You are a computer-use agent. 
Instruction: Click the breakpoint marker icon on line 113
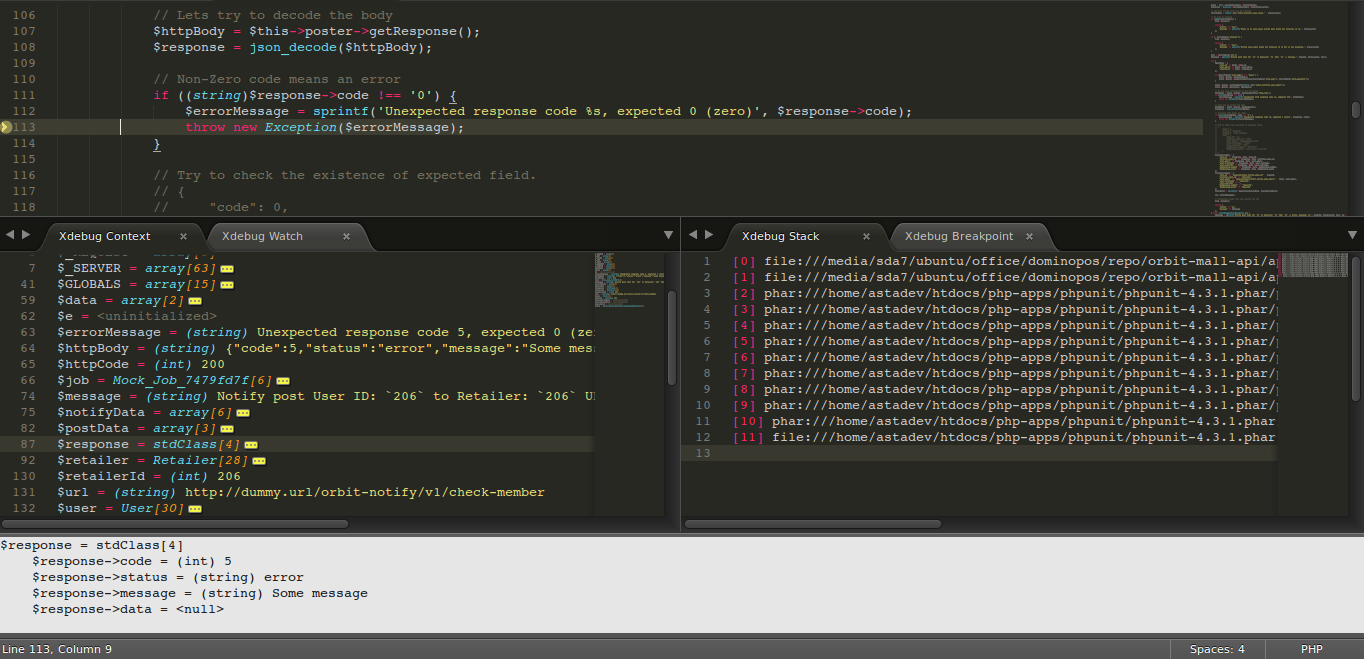(5, 127)
